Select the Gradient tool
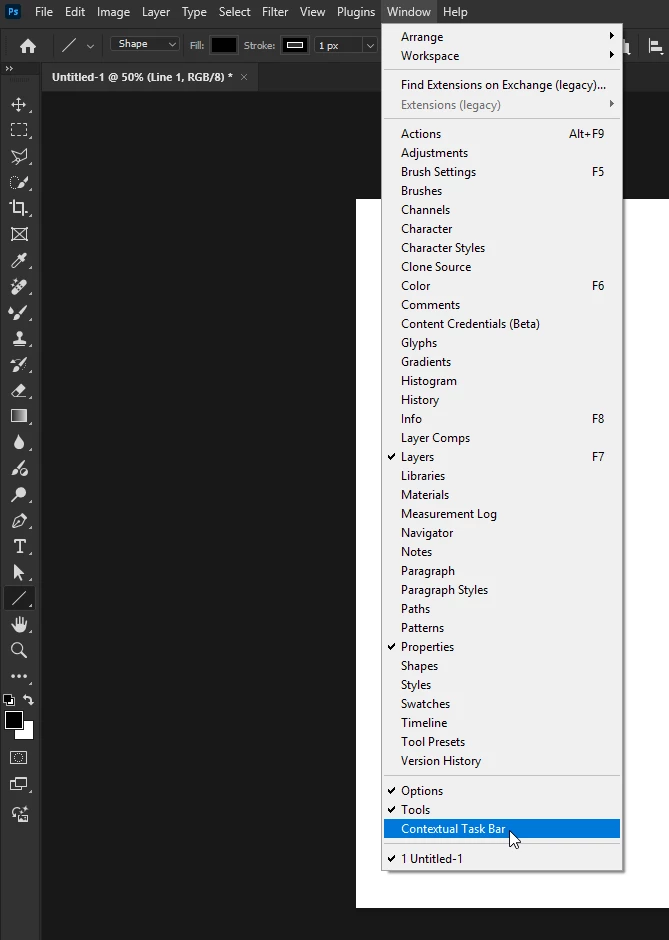The width and height of the screenshot is (669, 940). click(x=19, y=416)
